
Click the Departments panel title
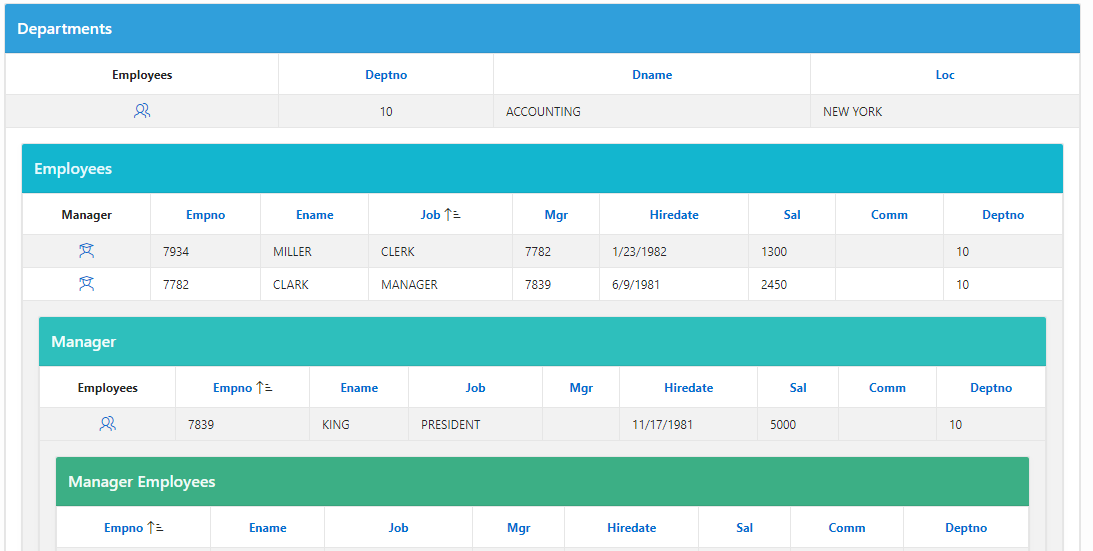tap(64, 29)
